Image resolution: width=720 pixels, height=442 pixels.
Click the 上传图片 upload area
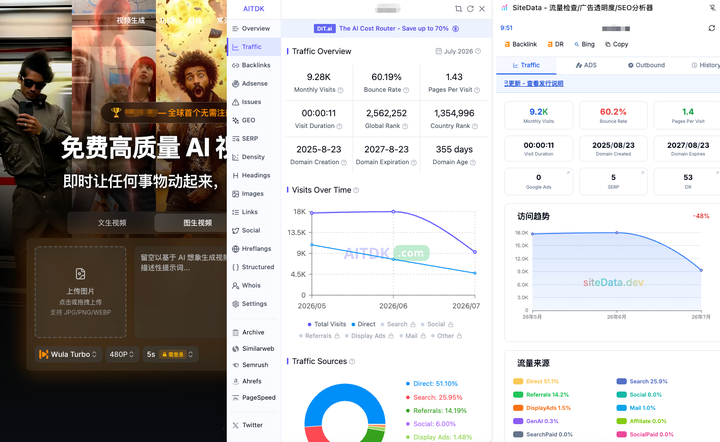[80, 292]
